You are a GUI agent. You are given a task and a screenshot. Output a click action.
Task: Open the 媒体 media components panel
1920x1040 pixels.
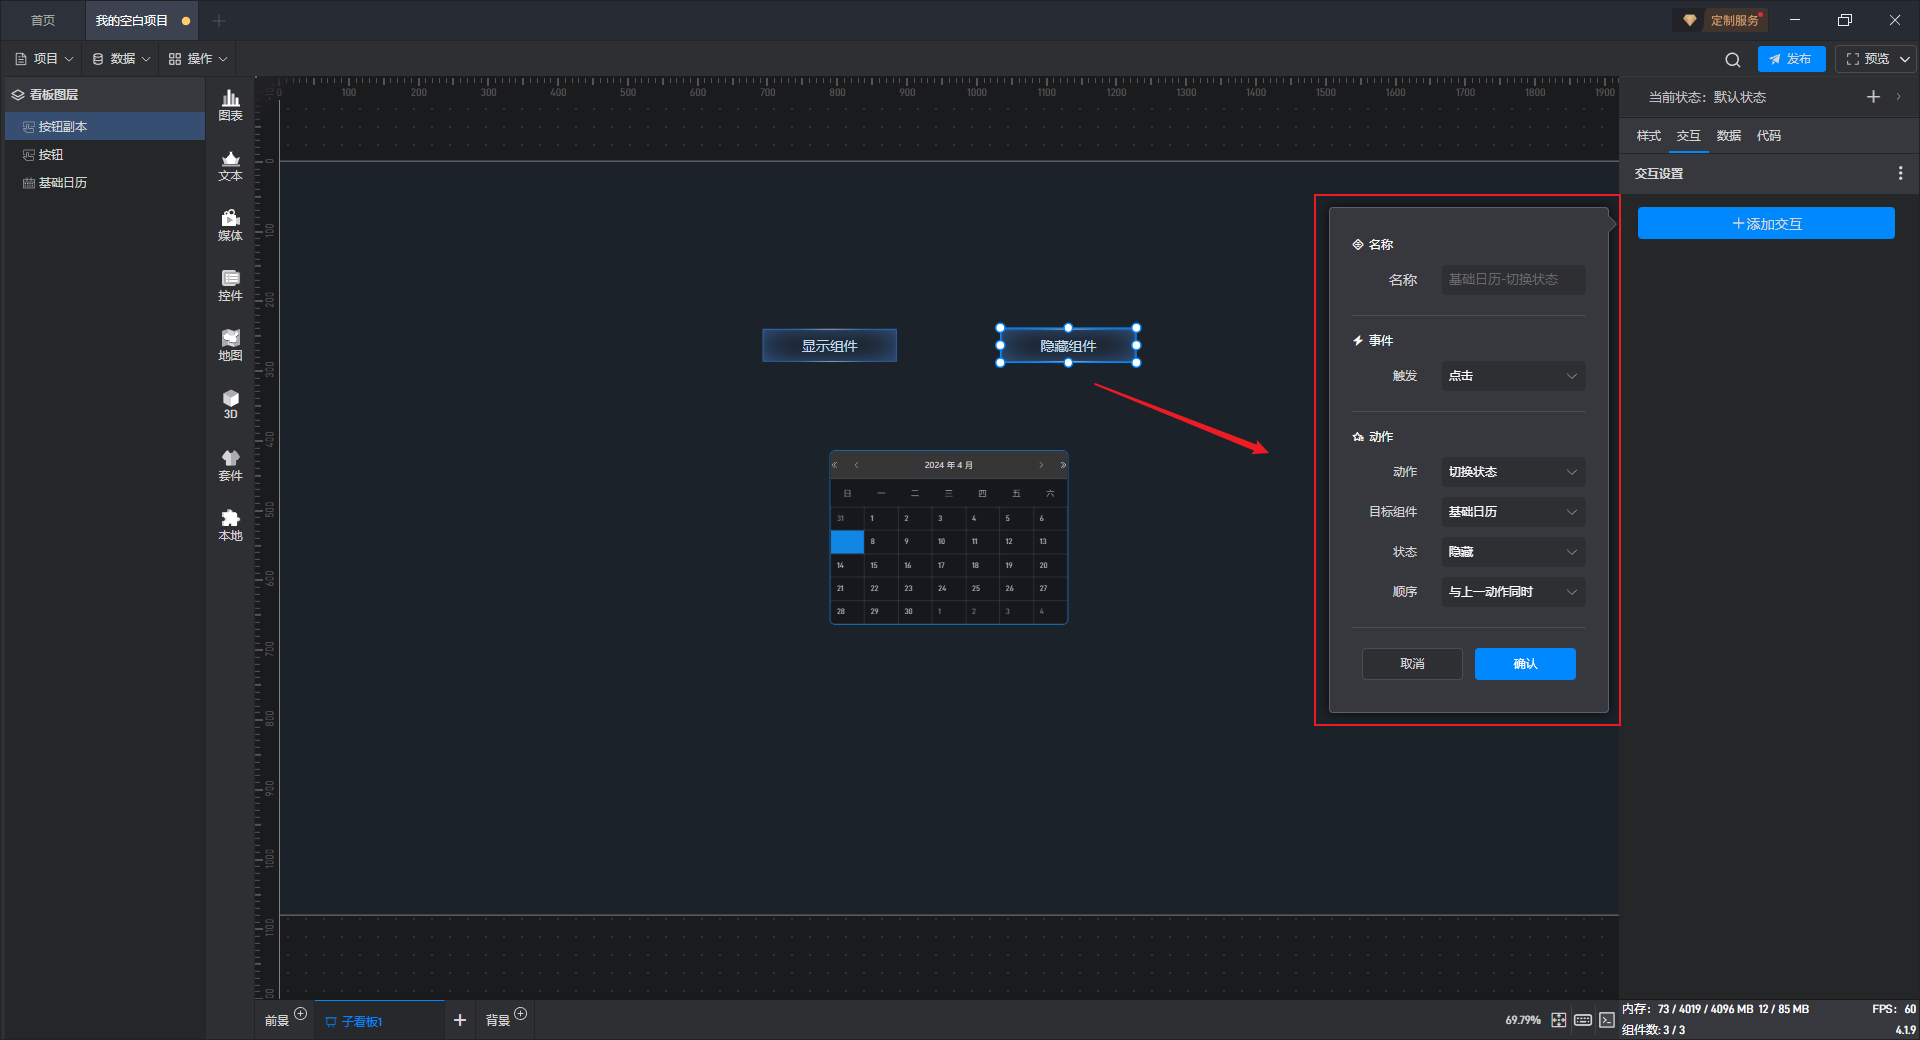tap(230, 225)
